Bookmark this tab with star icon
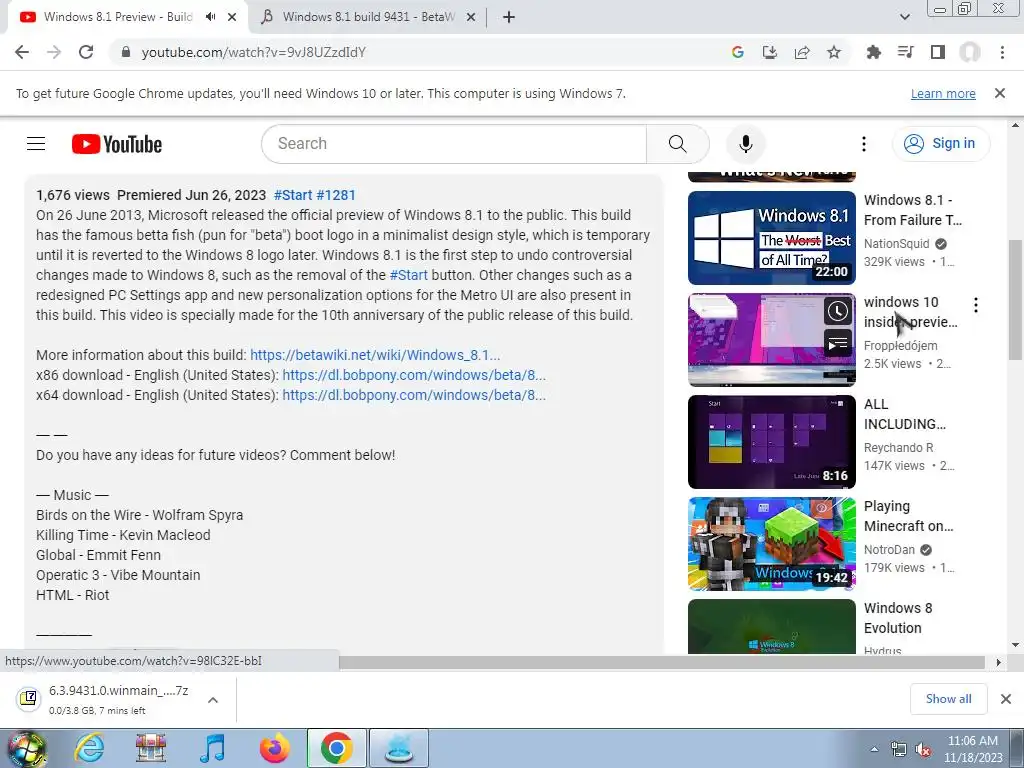This screenshot has width=1024, height=768. (834, 52)
